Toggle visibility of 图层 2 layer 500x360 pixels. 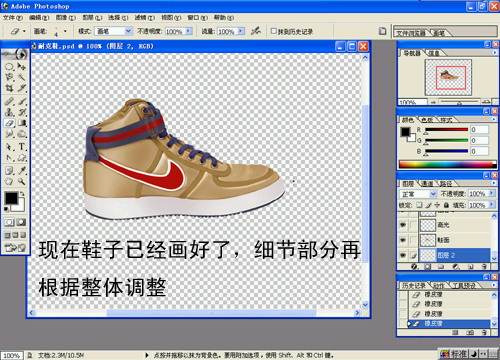[403, 255]
